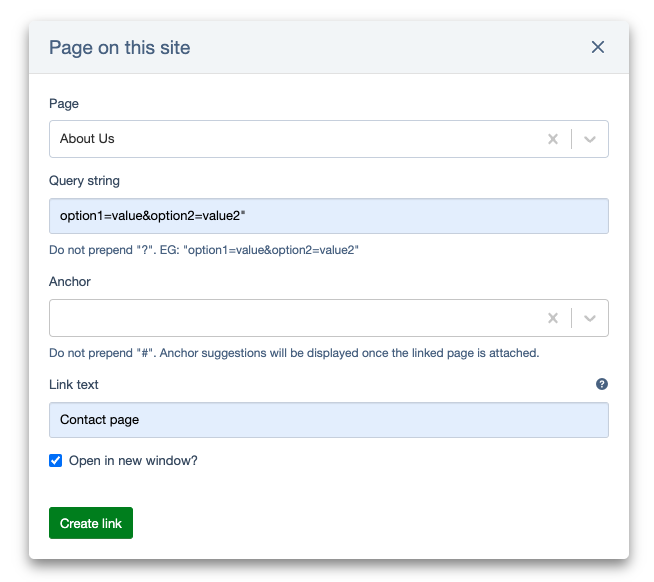Click the "Page" field label
The height and width of the screenshot is (582, 654).
click(x=64, y=103)
